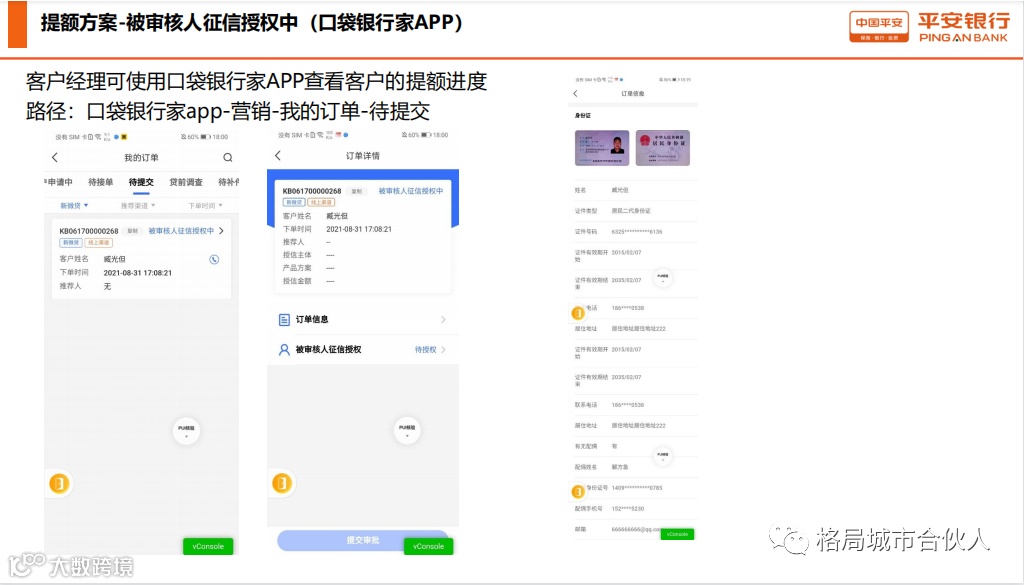Click order number KB061700000268 in 订单详情

pos(312,191)
